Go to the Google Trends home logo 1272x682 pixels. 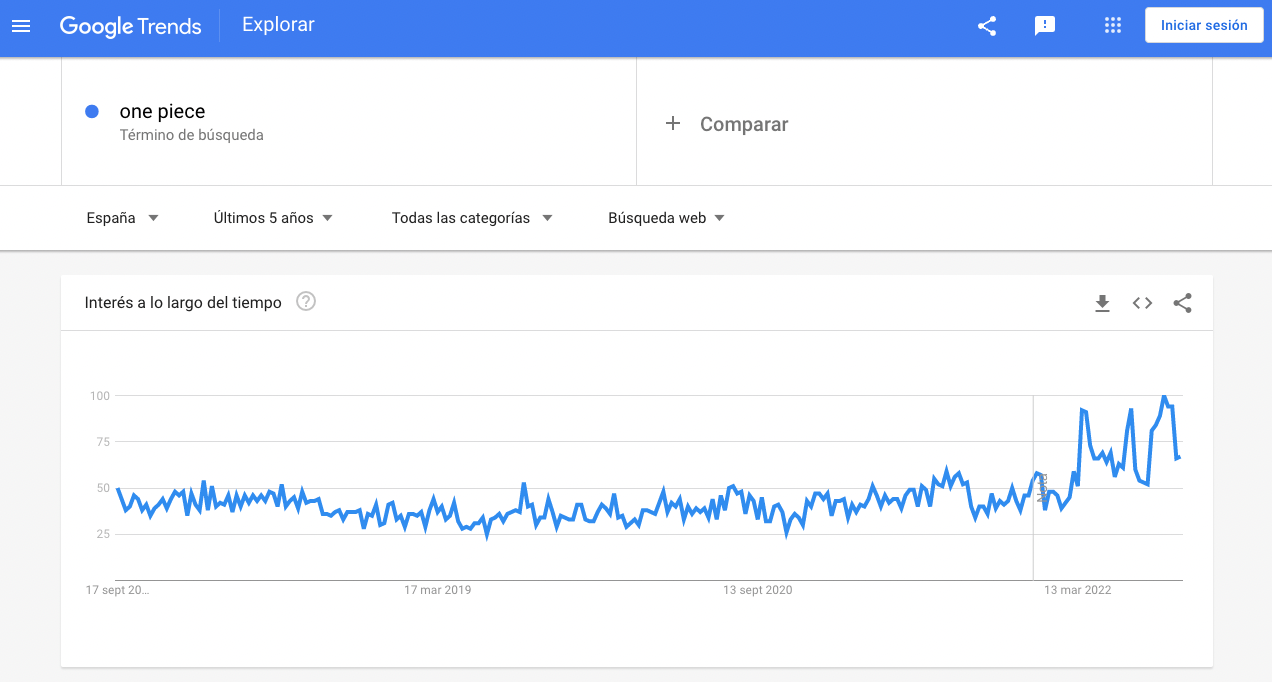130,26
